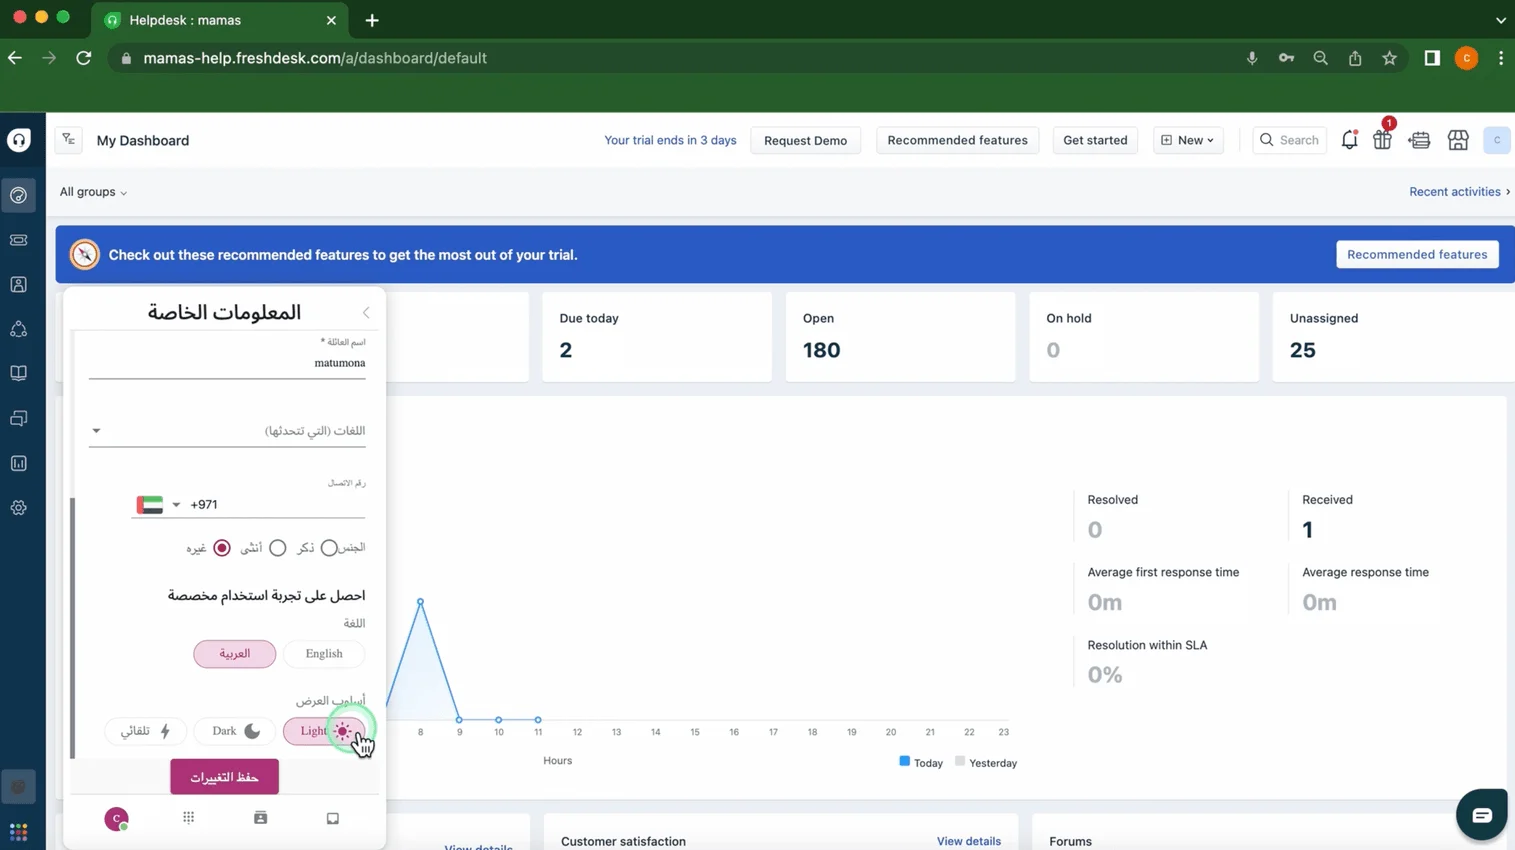
Task: Expand the All groups dropdown
Action: click(x=93, y=192)
